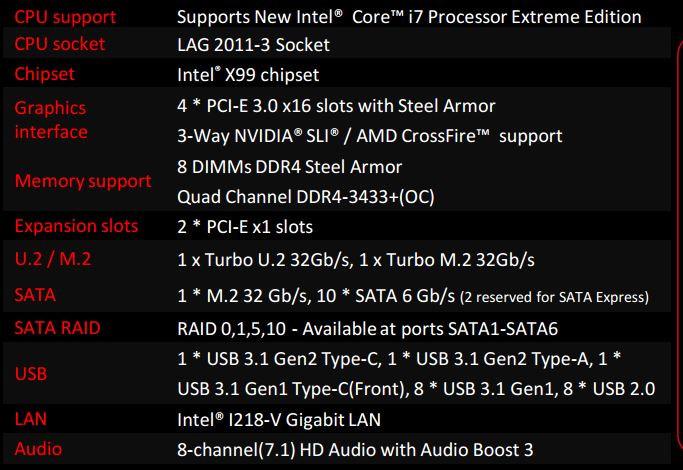This screenshot has height=470, width=683.
Task: Click the 2 * PCI-E x1 slots text
Action: click(244, 226)
